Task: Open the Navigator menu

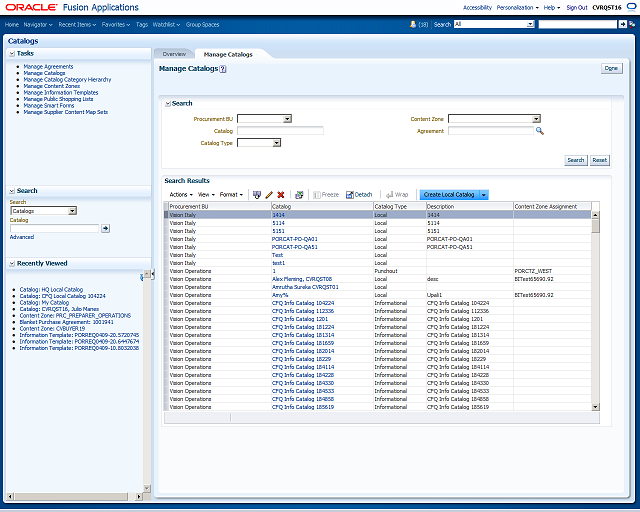Action: point(38,24)
